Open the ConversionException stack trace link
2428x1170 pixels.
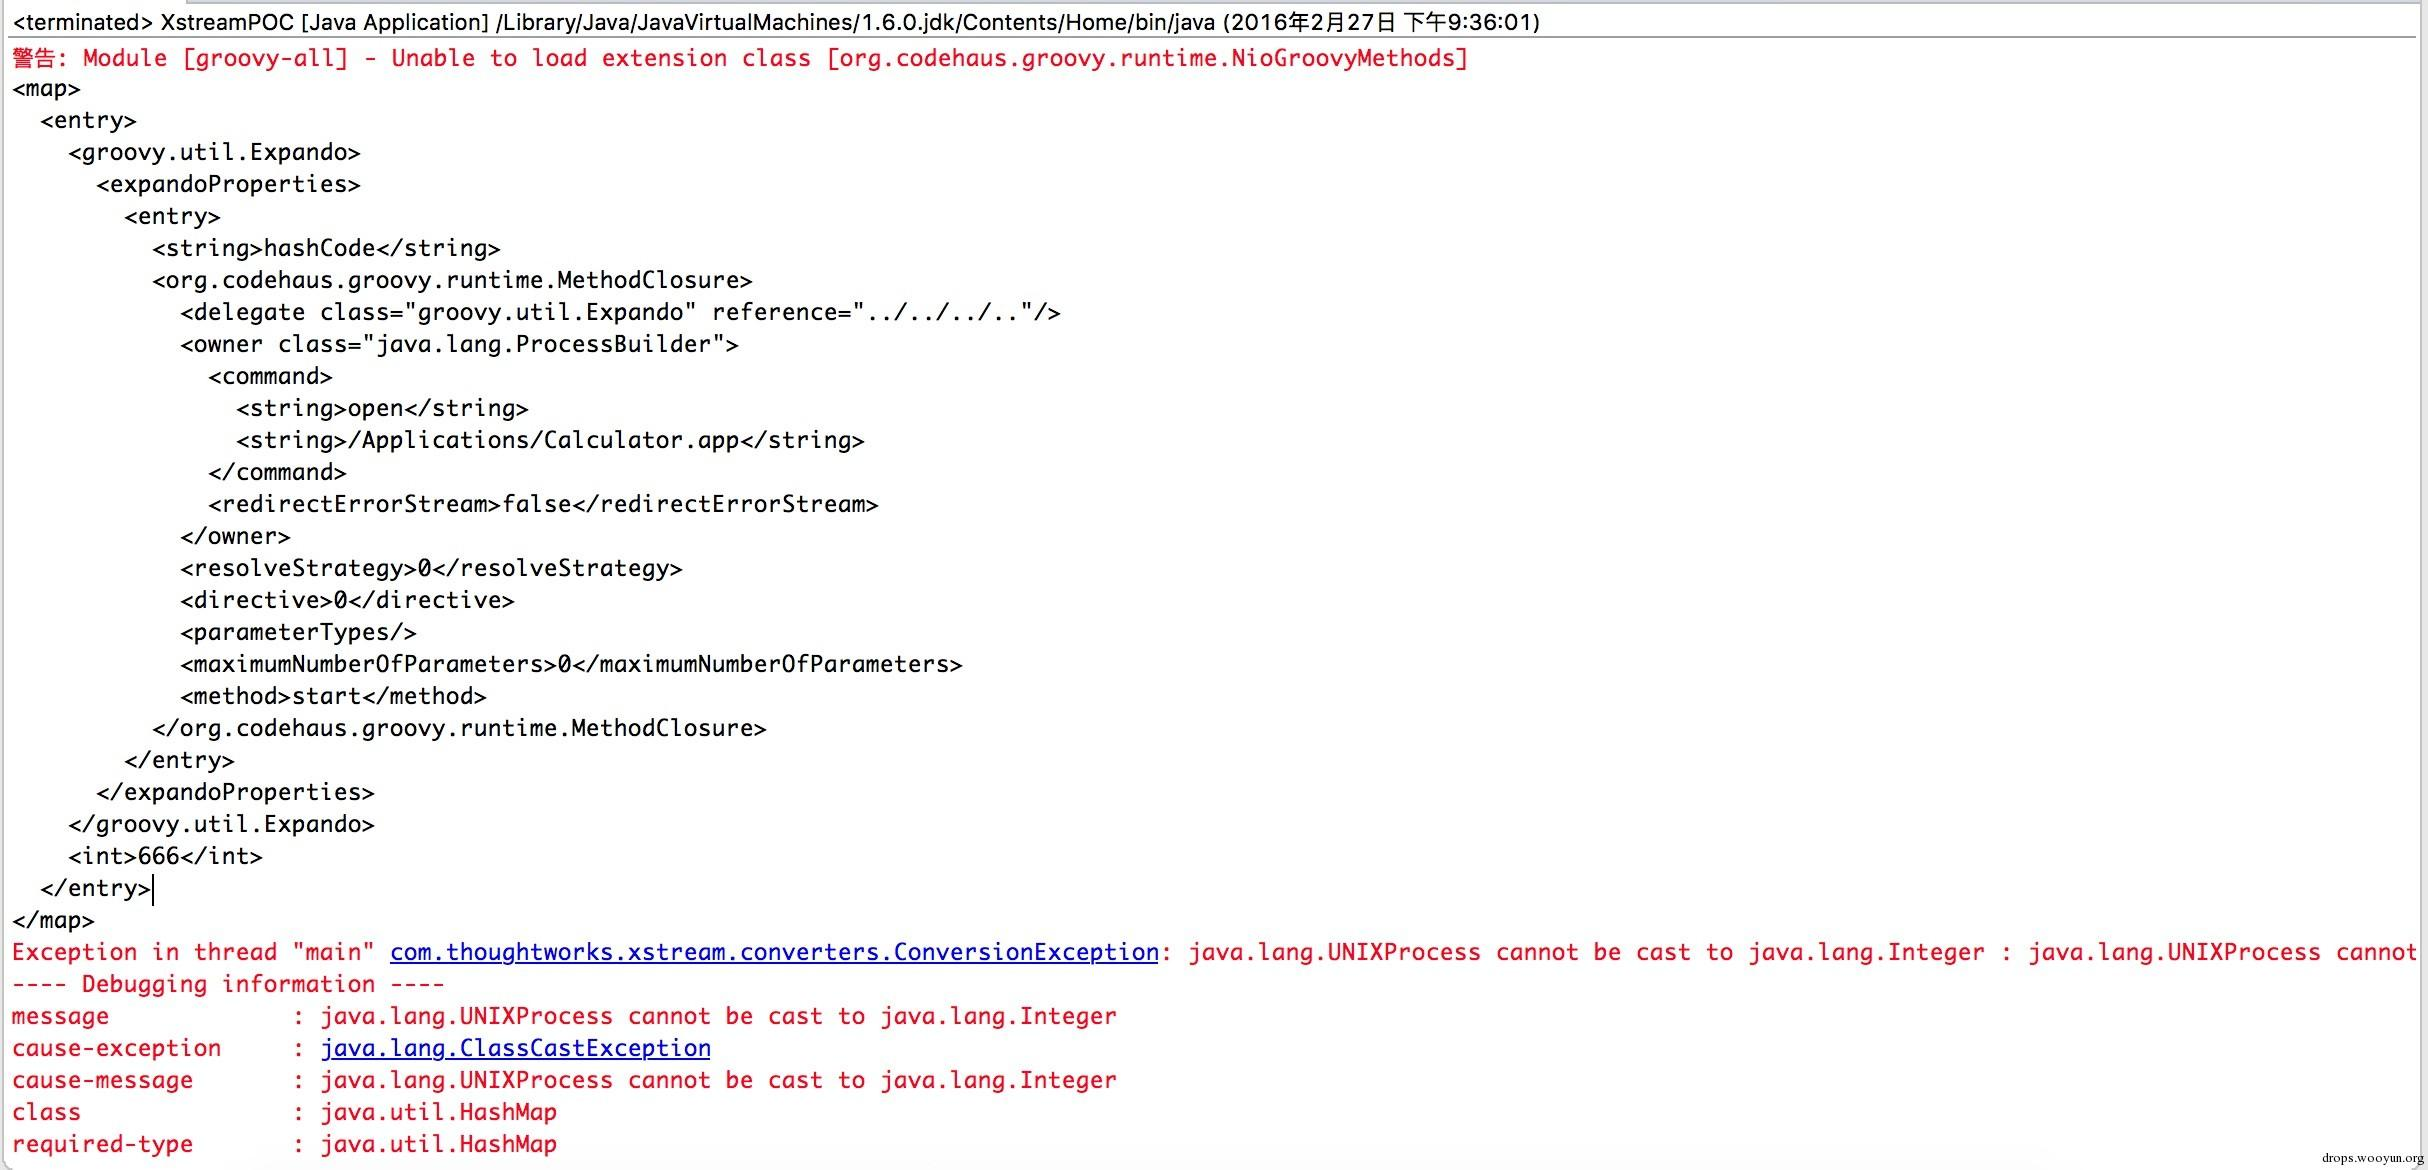pyautogui.click(x=773, y=952)
